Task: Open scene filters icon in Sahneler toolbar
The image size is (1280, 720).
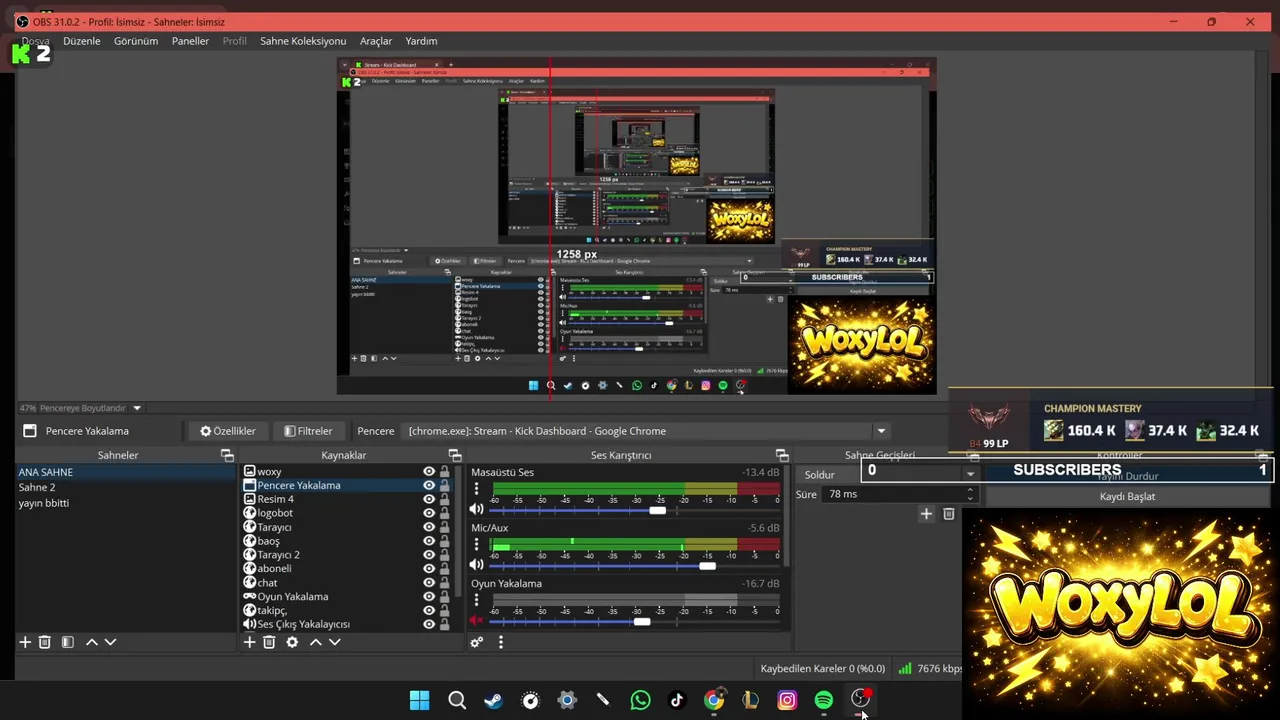Action: click(x=68, y=642)
